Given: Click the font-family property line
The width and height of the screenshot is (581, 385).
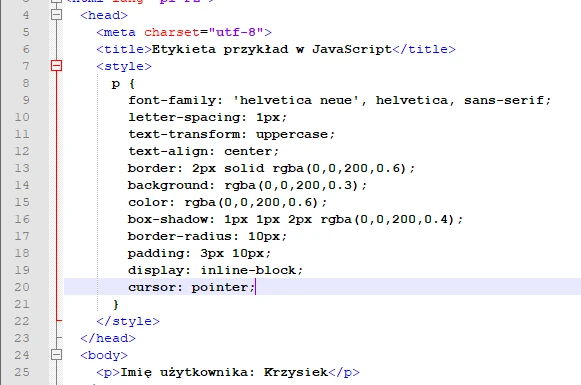Looking at the screenshot, I should [340, 100].
